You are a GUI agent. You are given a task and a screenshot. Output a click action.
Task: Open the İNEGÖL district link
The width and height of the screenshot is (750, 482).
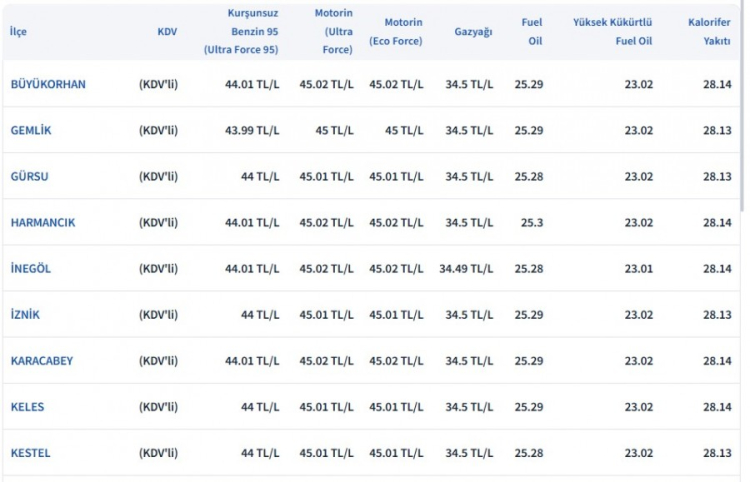pyautogui.click(x=30, y=269)
